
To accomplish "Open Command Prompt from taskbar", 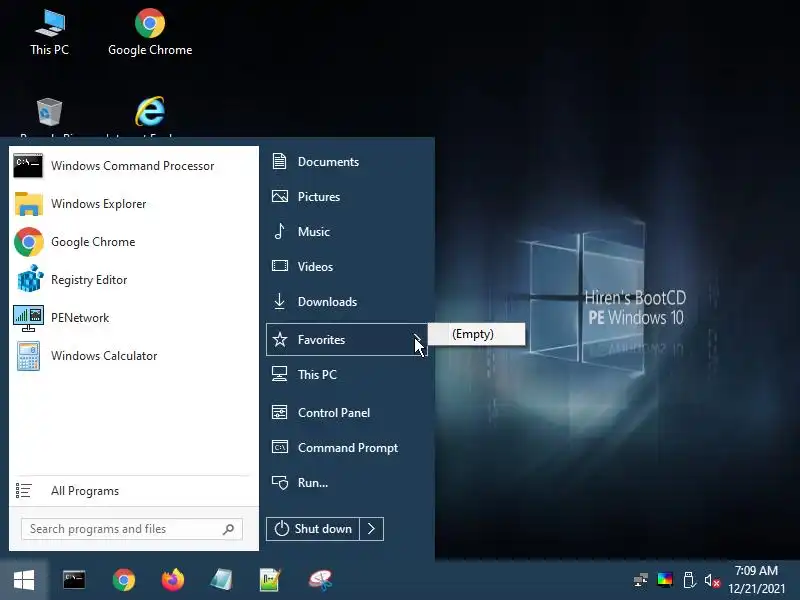I will pyautogui.click(x=74, y=580).
